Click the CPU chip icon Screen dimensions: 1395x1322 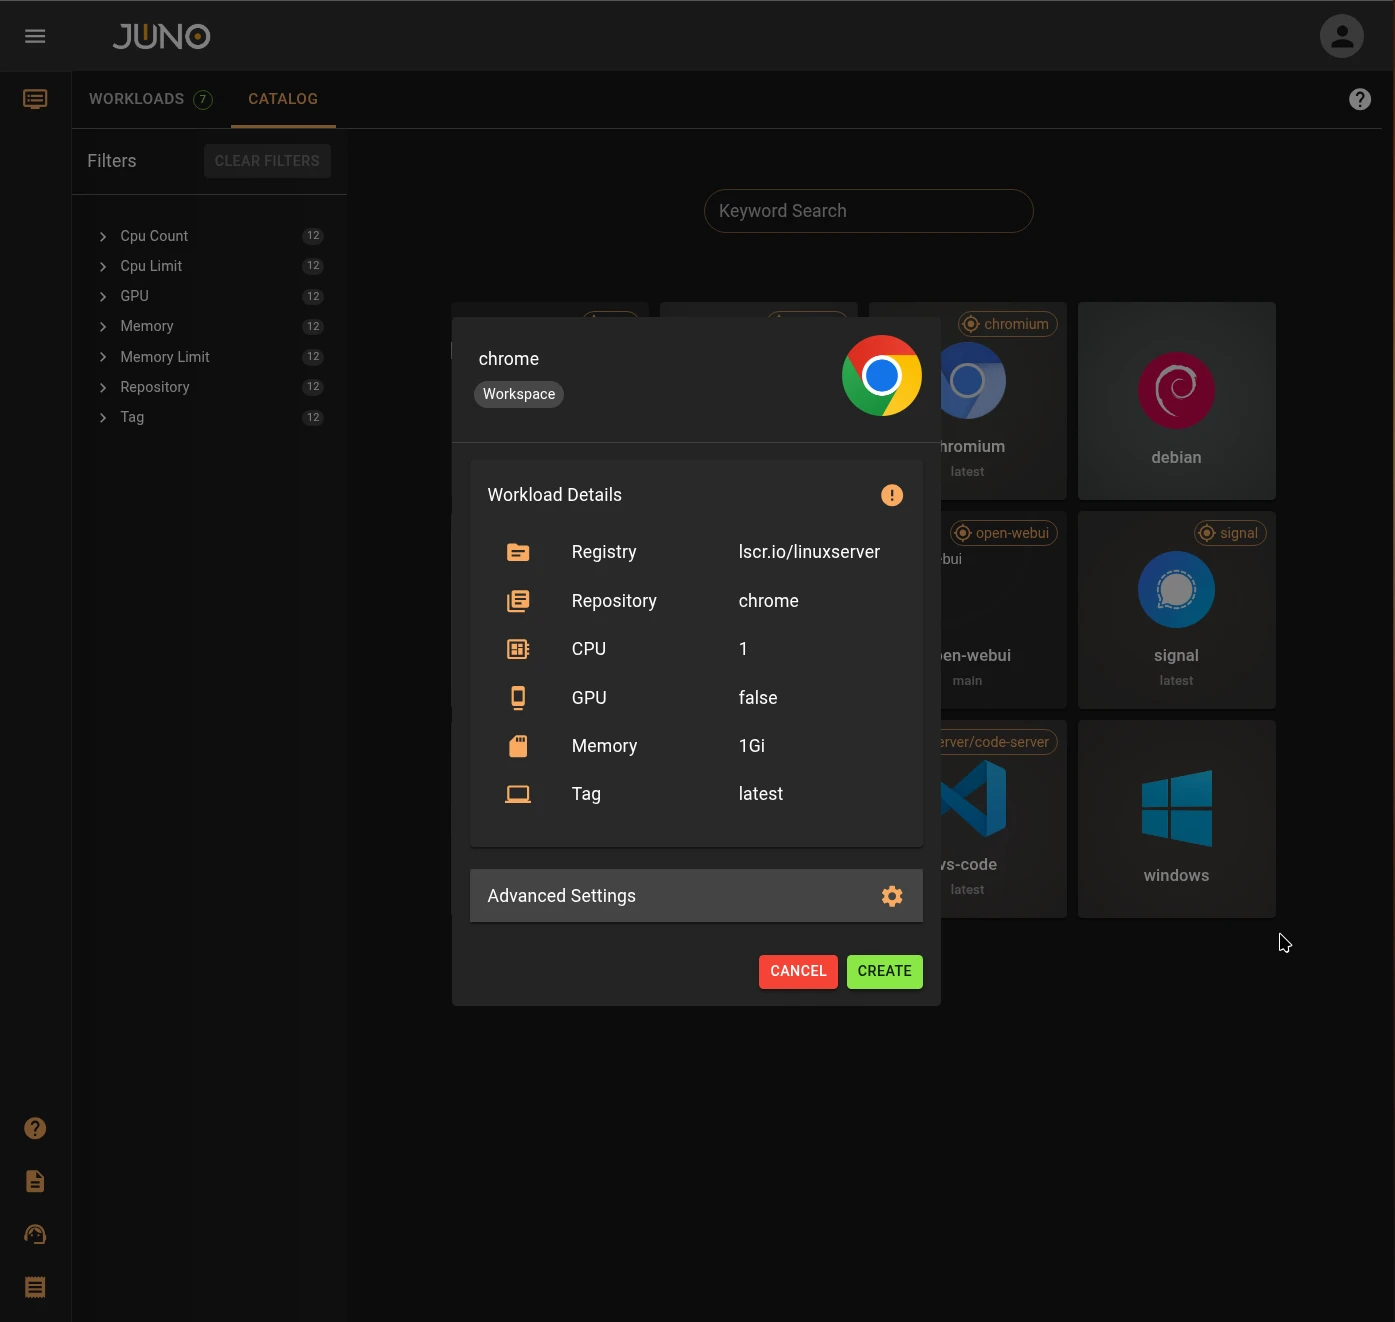point(518,649)
